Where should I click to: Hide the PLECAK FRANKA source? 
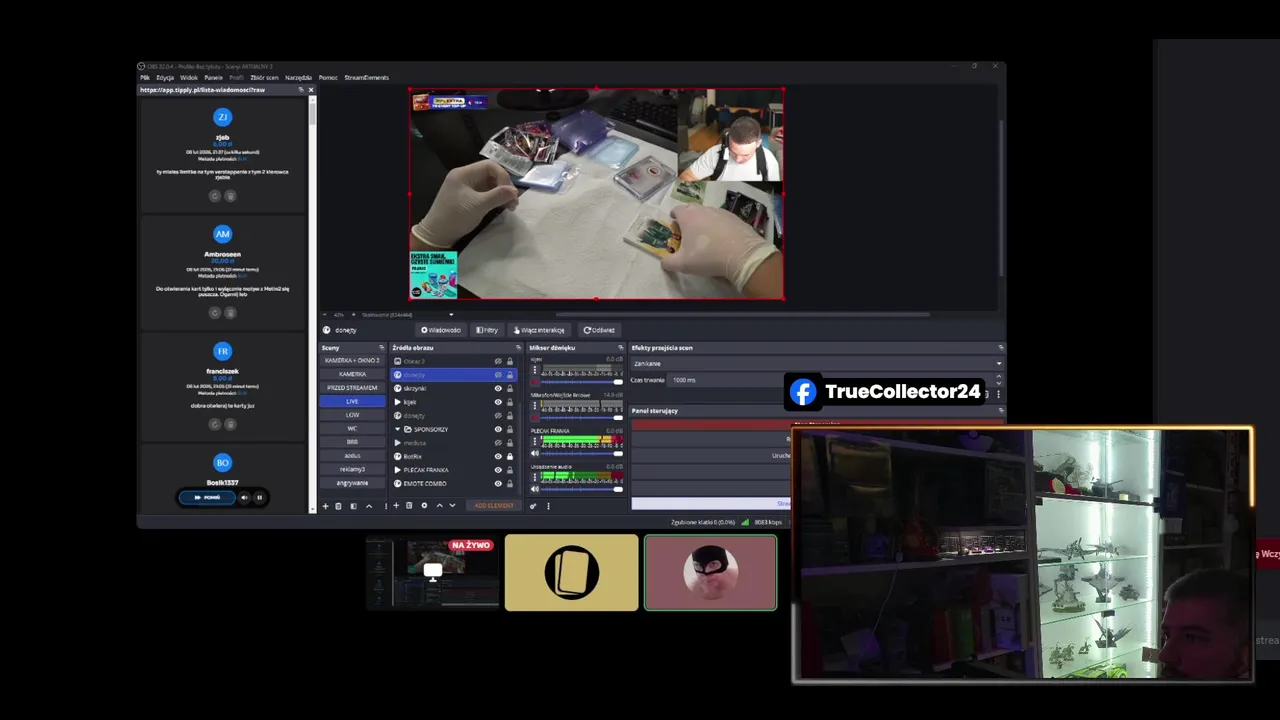(x=498, y=470)
